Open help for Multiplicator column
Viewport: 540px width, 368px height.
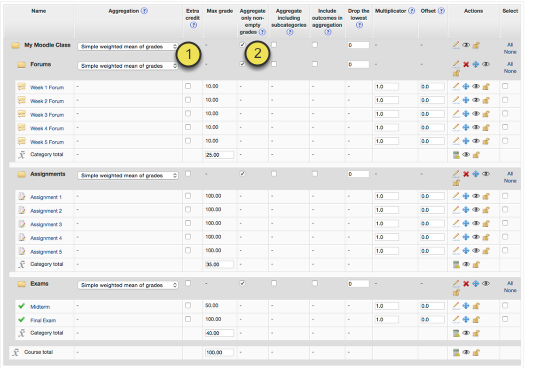click(412, 11)
